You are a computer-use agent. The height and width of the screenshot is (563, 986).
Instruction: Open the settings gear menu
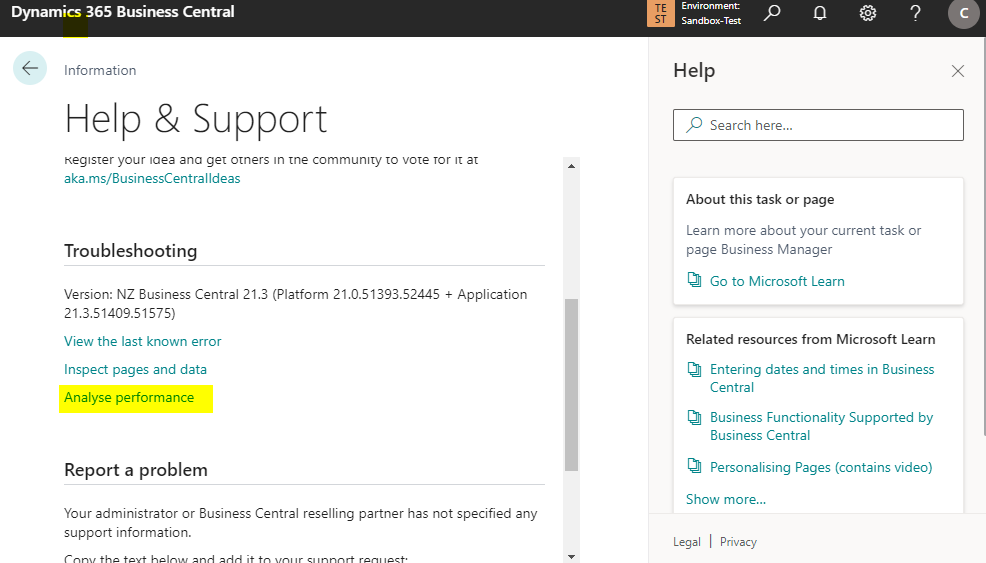click(x=868, y=13)
